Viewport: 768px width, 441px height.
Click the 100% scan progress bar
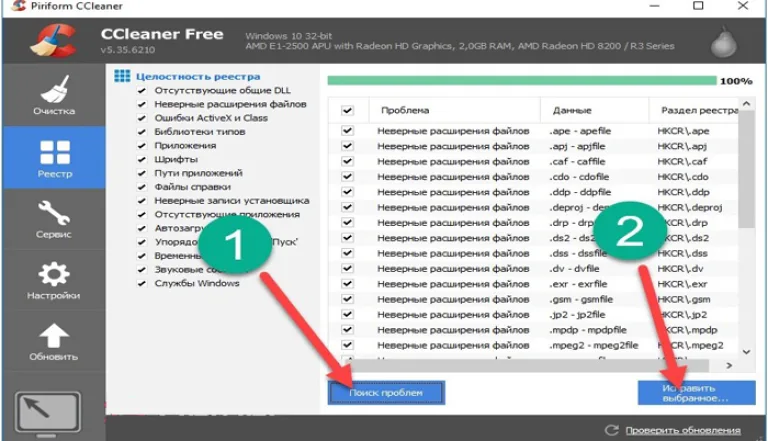[522, 81]
